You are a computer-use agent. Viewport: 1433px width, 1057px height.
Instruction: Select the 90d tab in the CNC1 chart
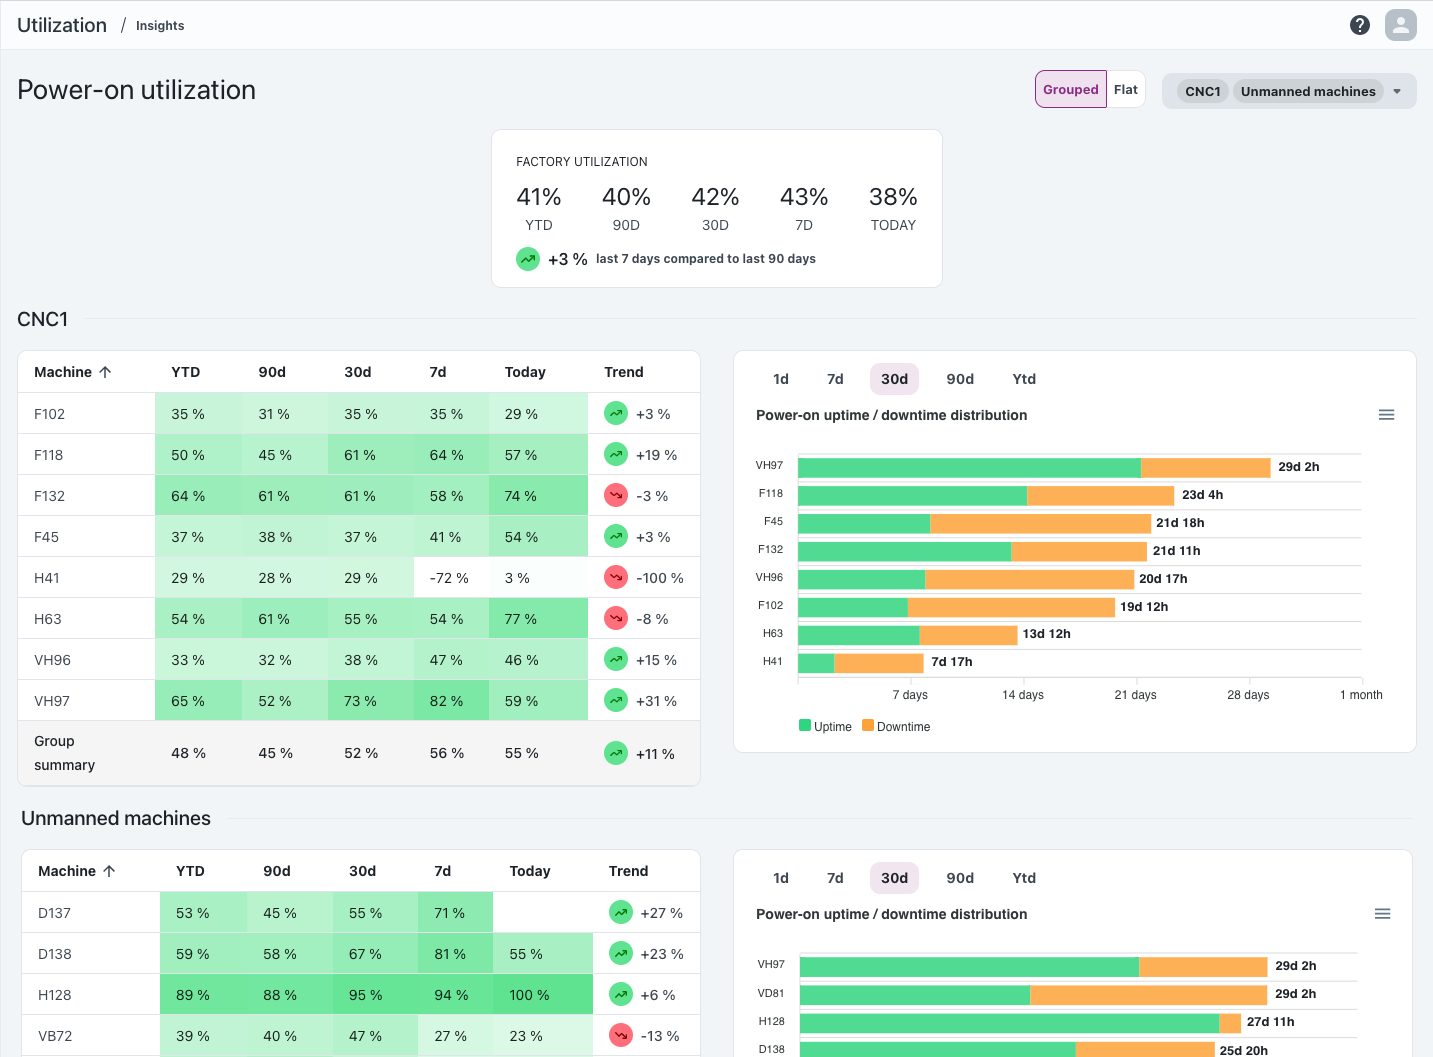[x=960, y=379]
